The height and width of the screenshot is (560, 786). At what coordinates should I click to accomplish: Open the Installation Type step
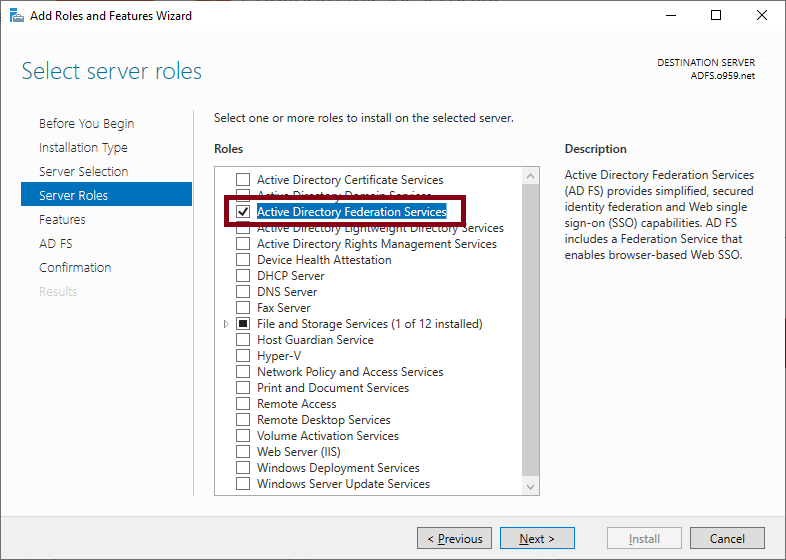[x=83, y=147]
